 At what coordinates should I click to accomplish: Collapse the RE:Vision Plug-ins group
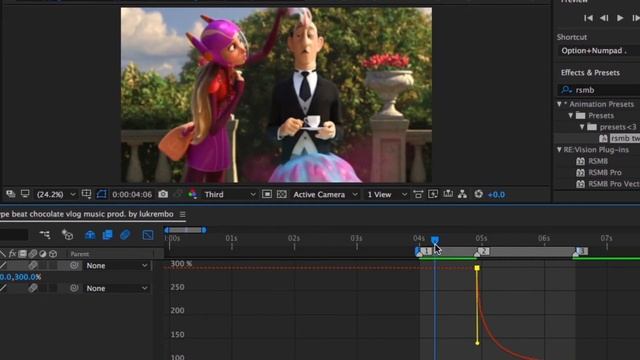560,150
